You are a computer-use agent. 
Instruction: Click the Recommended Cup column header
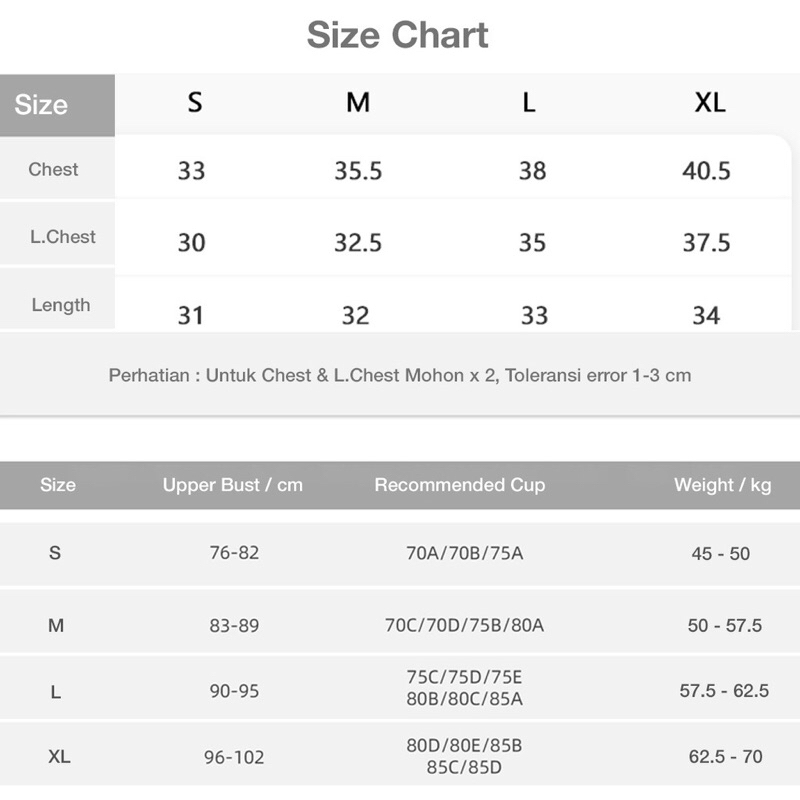pyautogui.click(x=459, y=485)
